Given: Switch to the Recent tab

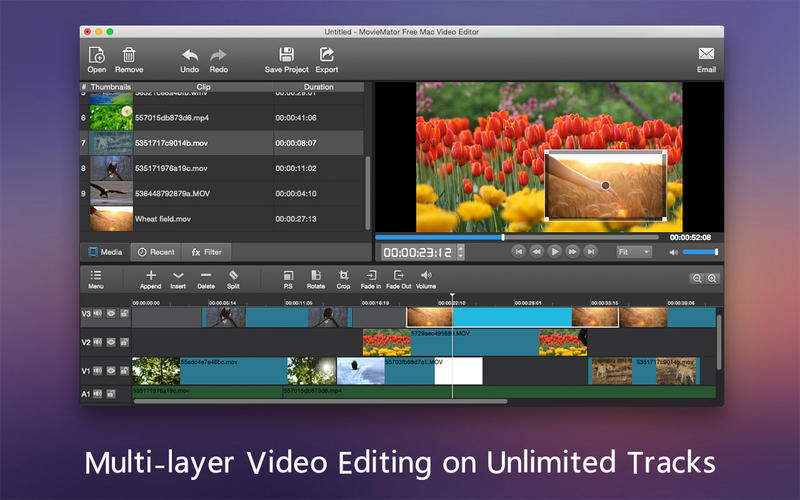Looking at the screenshot, I should (156, 252).
